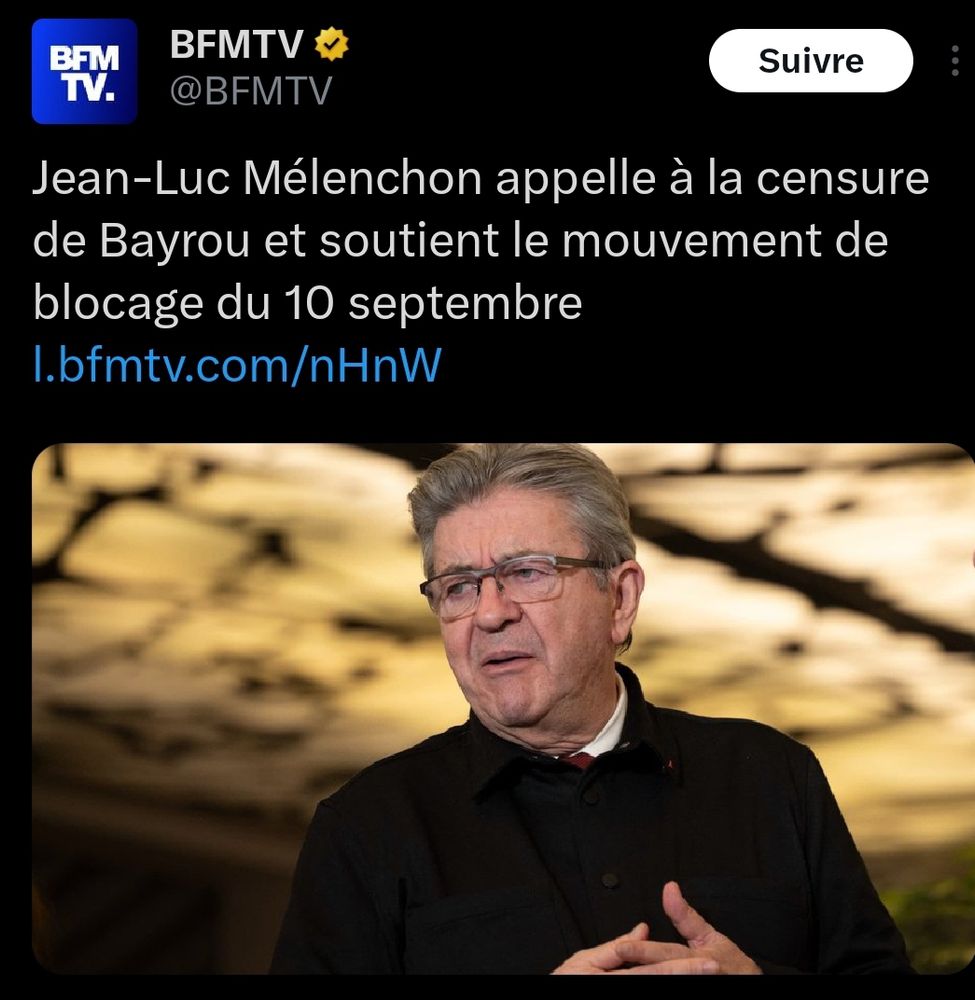Click the Suivre follow button
Viewport: 975px width, 1000px height.
tap(810, 61)
